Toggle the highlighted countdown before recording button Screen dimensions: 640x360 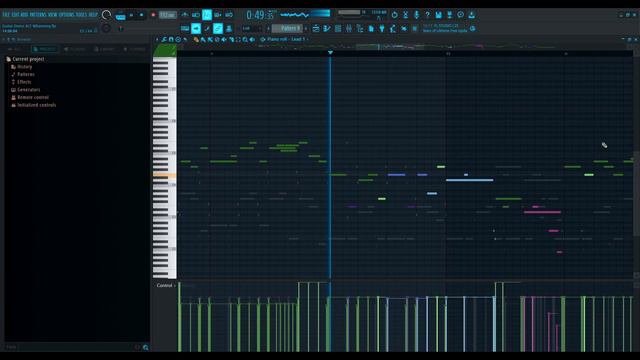[207, 15]
